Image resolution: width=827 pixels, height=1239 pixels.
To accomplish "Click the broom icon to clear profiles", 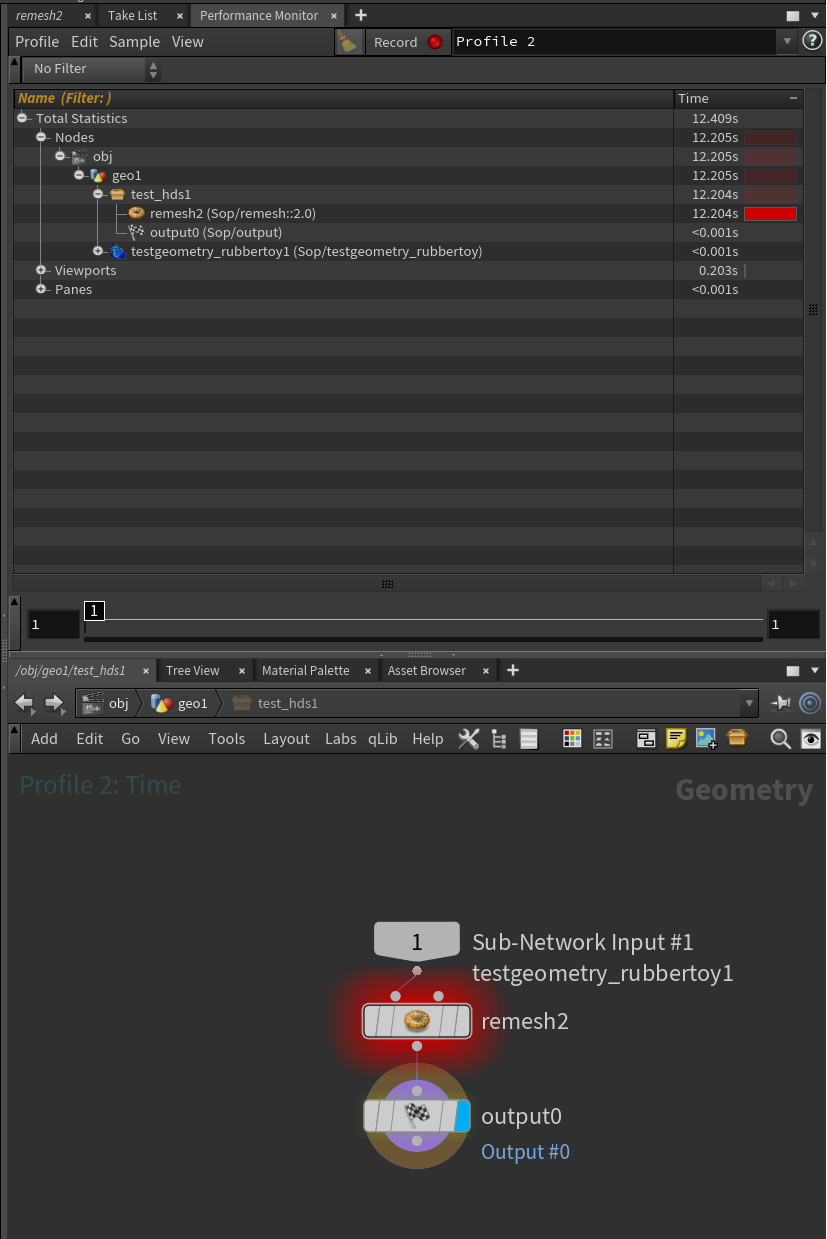I will coord(348,42).
